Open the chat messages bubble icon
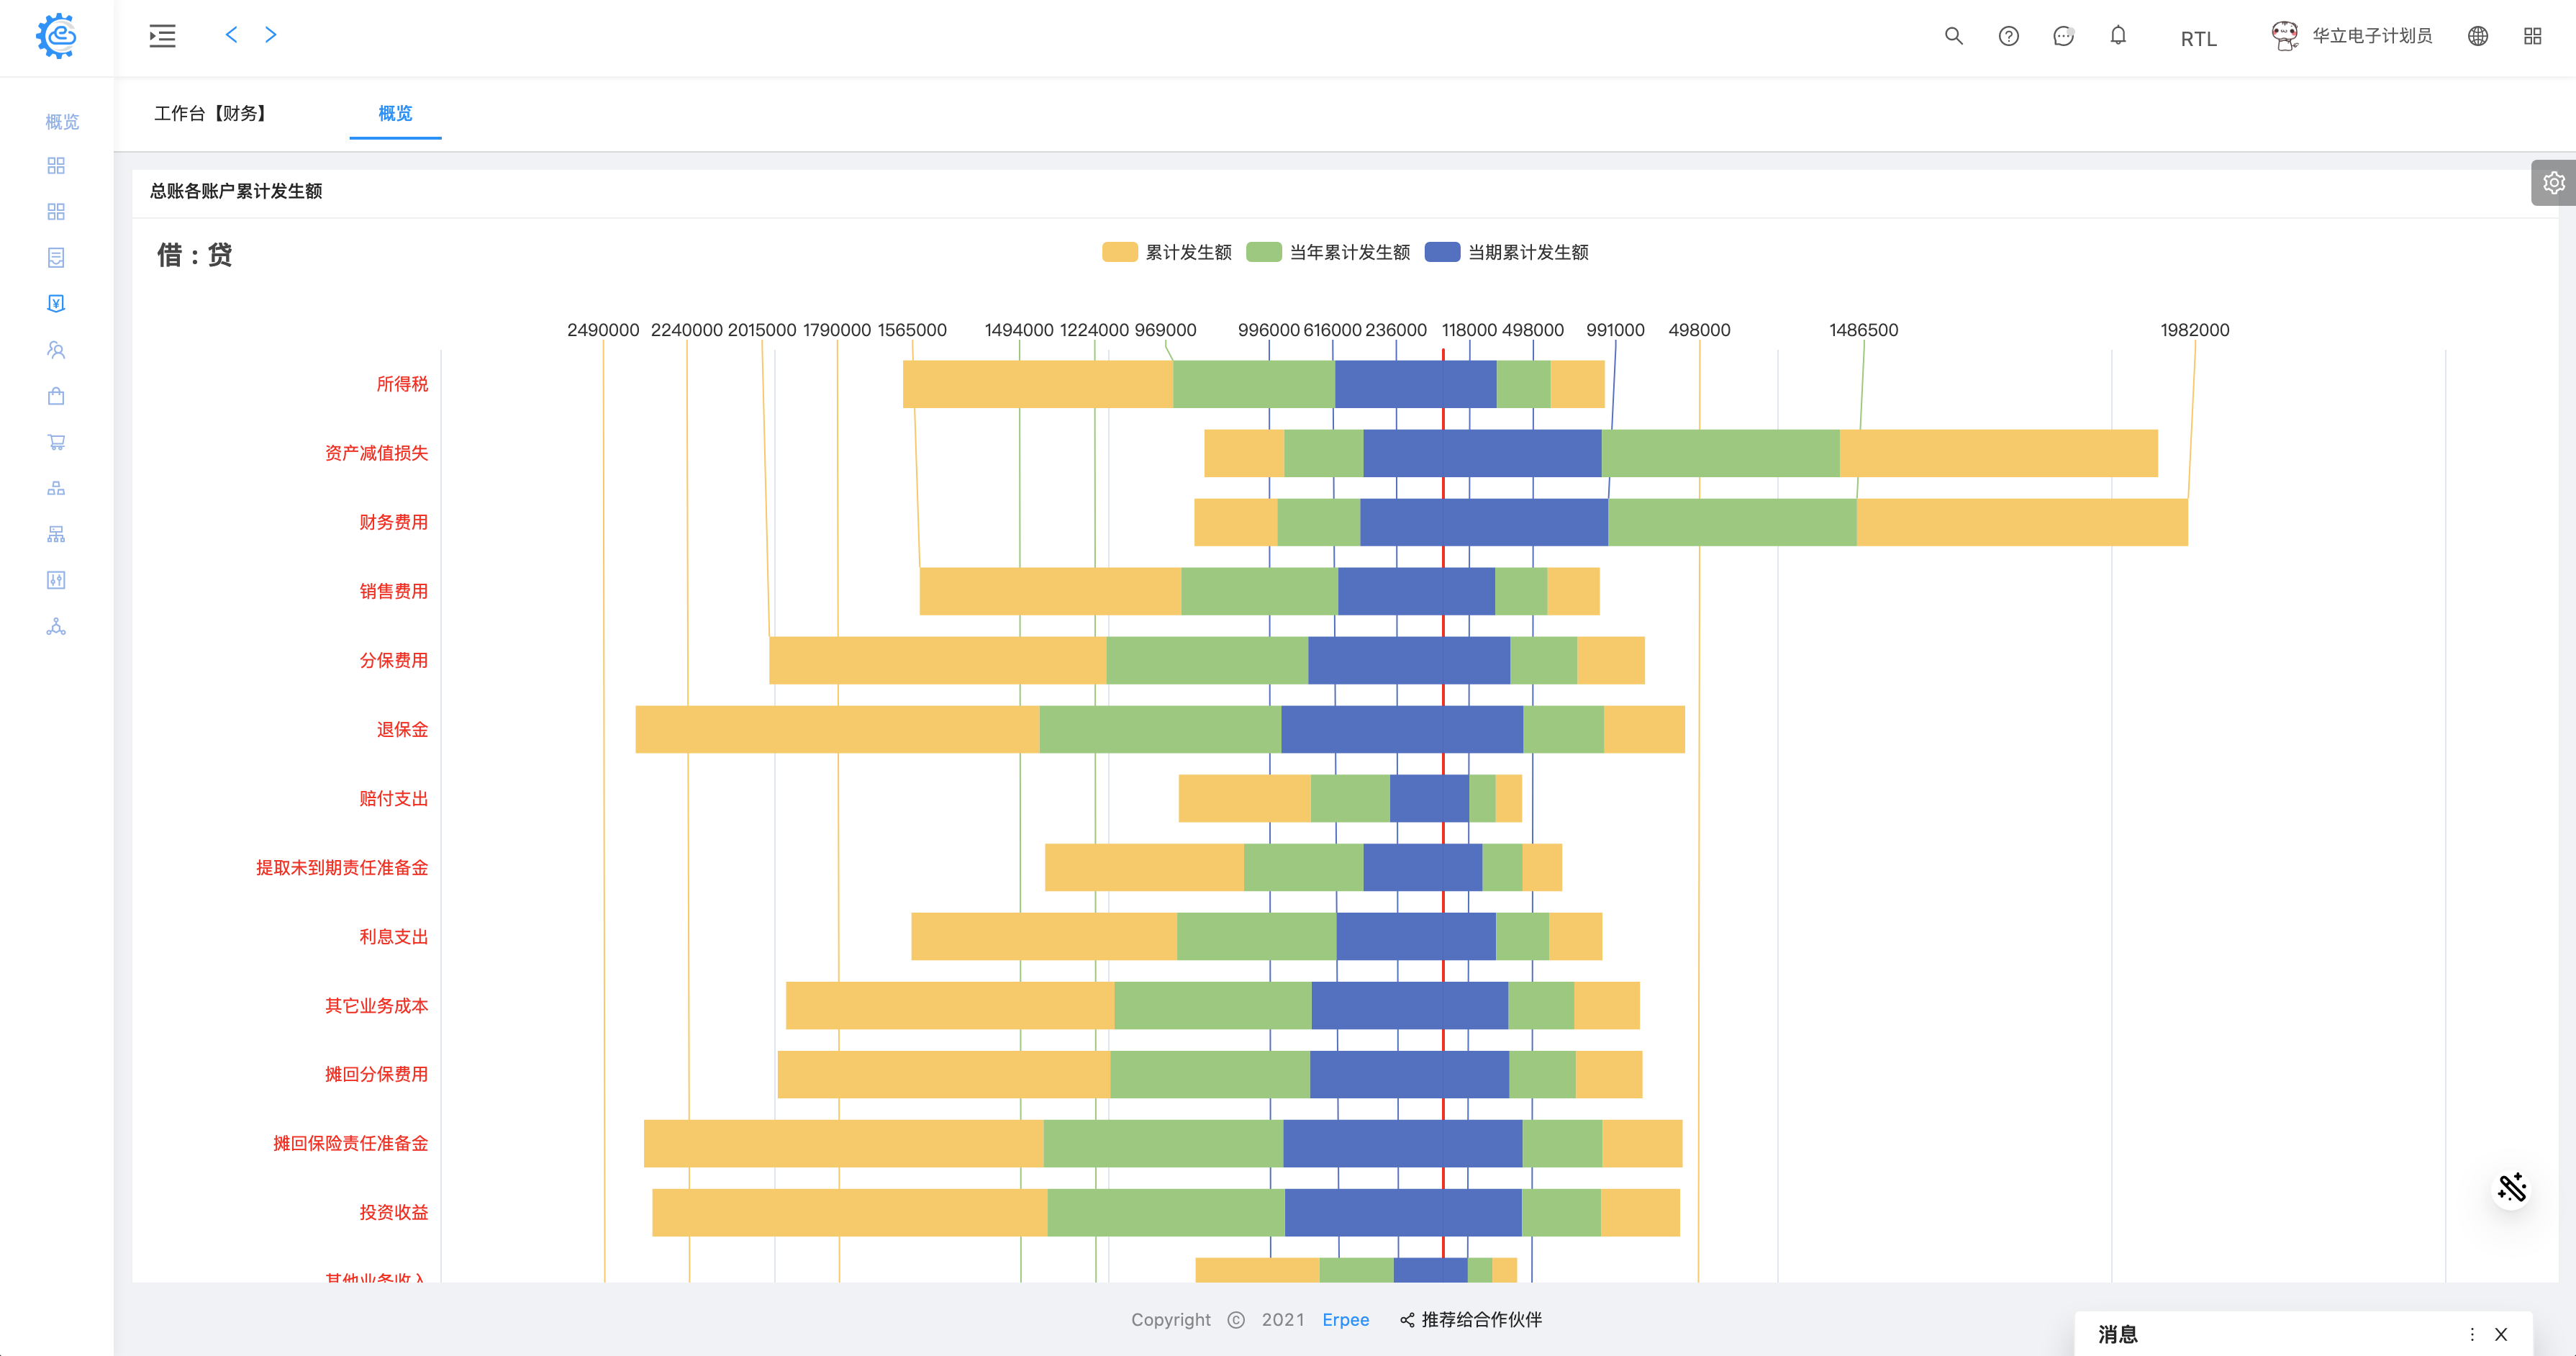 click(2063, 36)
